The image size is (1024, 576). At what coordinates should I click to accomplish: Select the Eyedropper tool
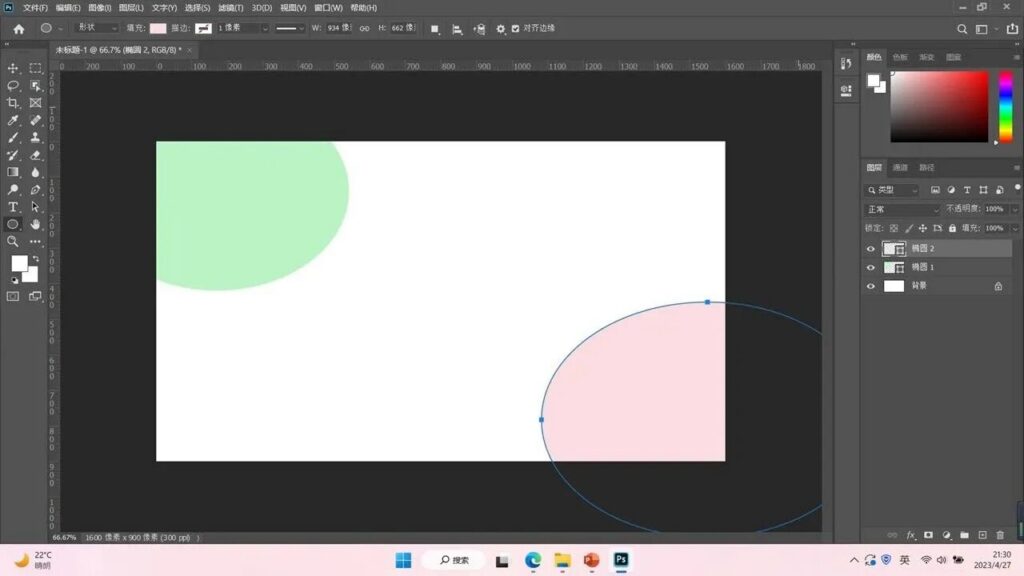[13, 120]
